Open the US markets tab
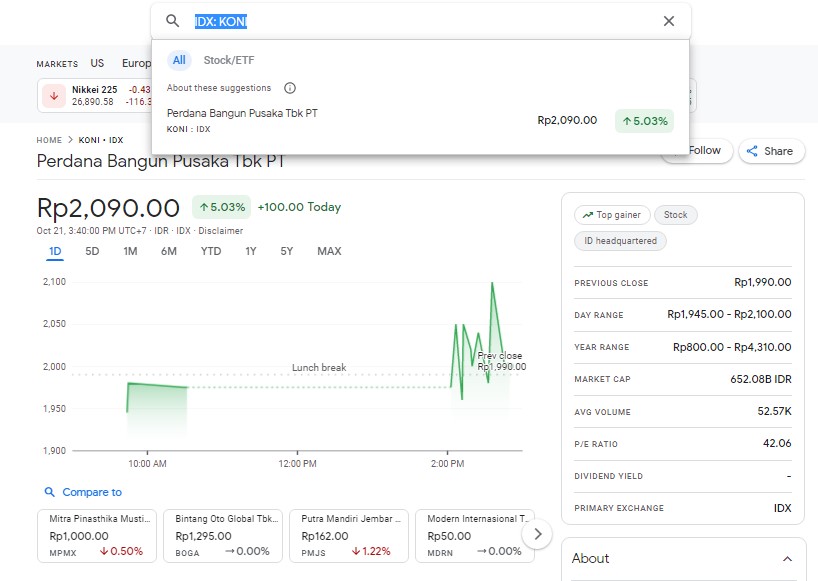 [97, 63]
